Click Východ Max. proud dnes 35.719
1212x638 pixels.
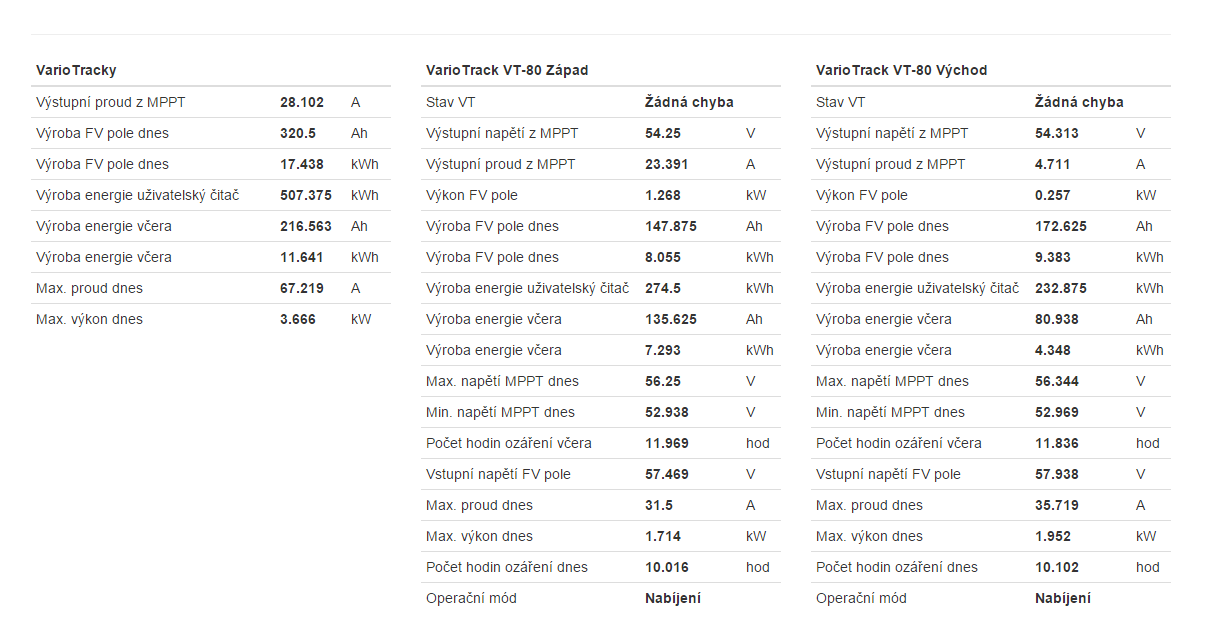click(1057, 505)
